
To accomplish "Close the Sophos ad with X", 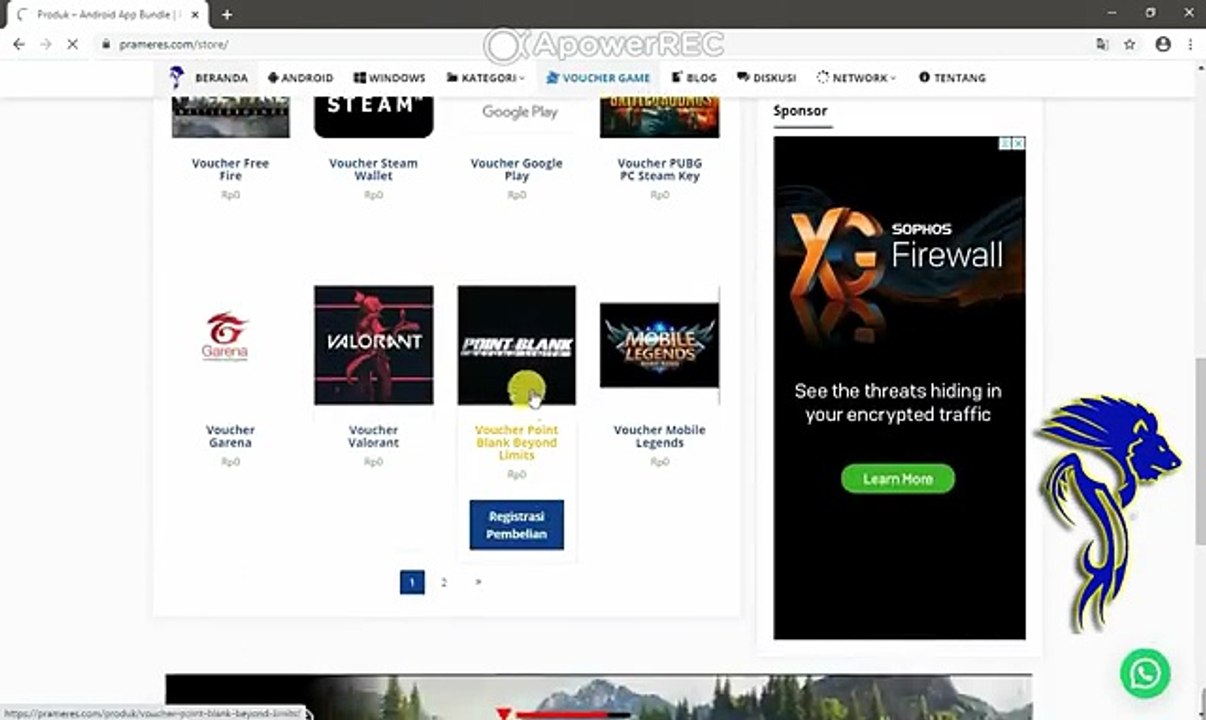I will pos(1019,143).
